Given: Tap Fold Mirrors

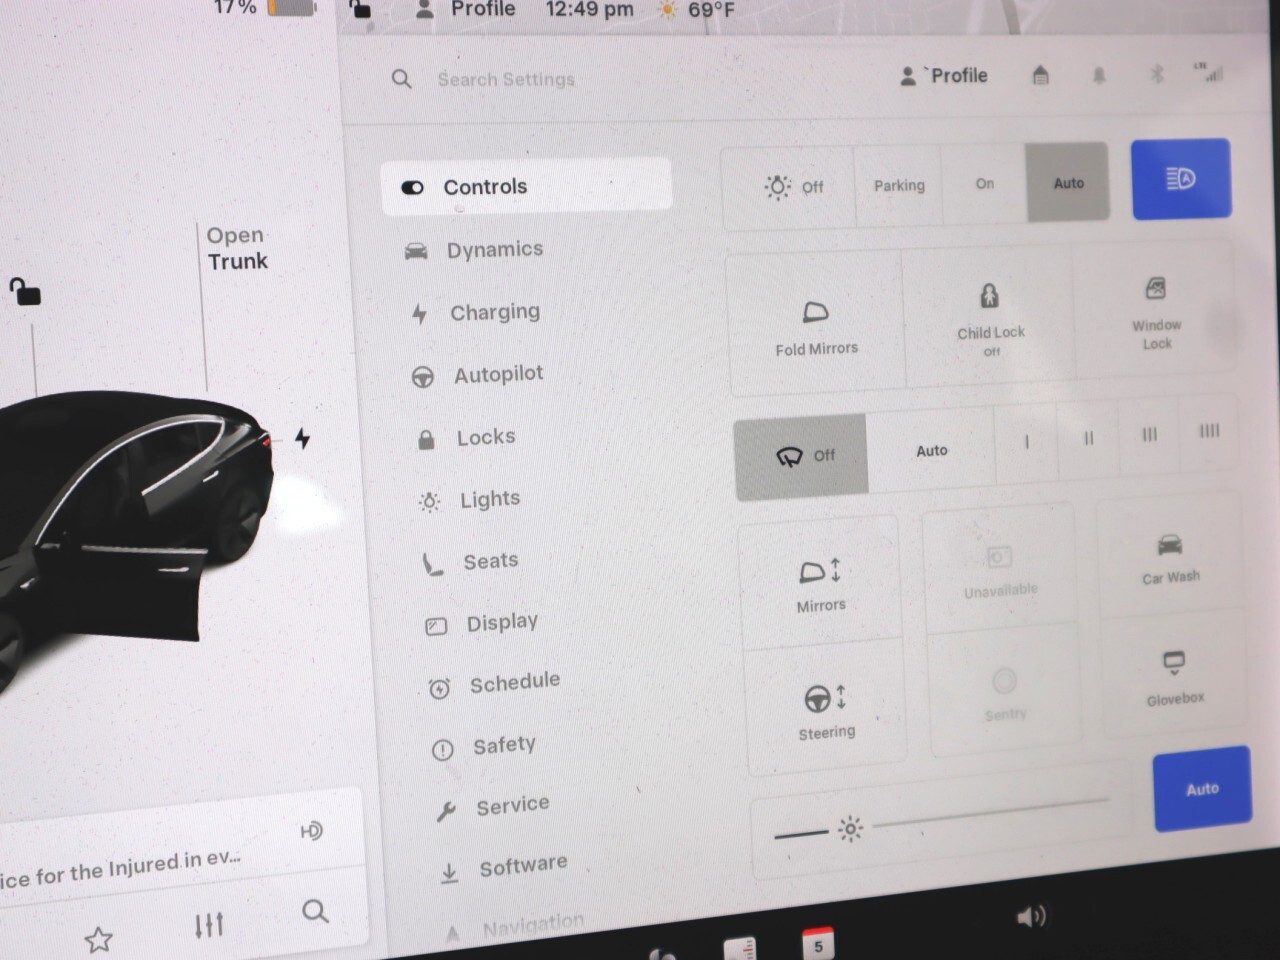Looking at the screenshot, I should pos(816,327).
